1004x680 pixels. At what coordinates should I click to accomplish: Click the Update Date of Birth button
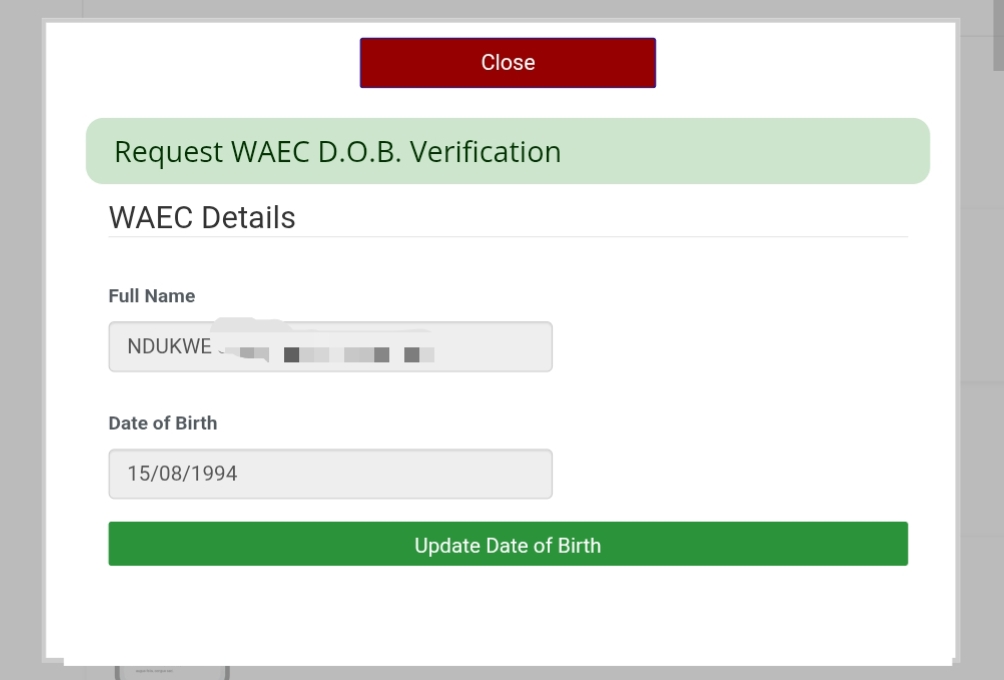click(x=507, y=544)
